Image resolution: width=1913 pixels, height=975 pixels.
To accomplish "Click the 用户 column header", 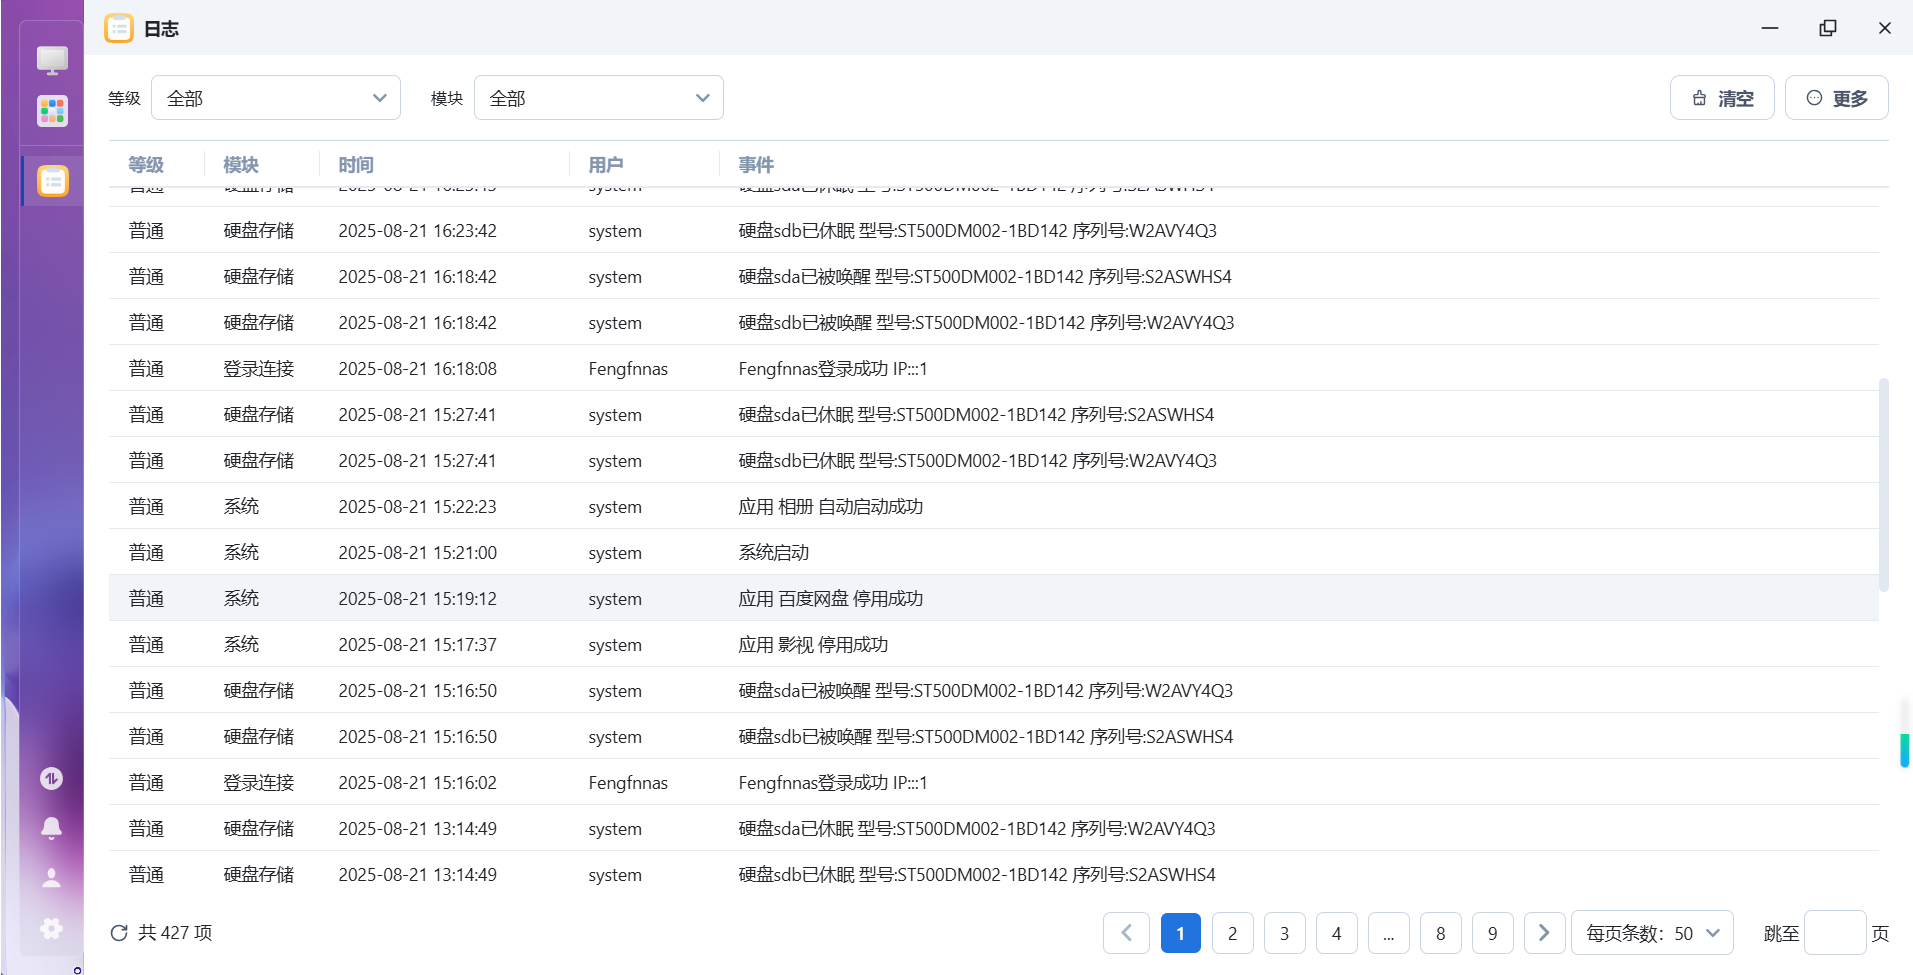I will 606,164.
